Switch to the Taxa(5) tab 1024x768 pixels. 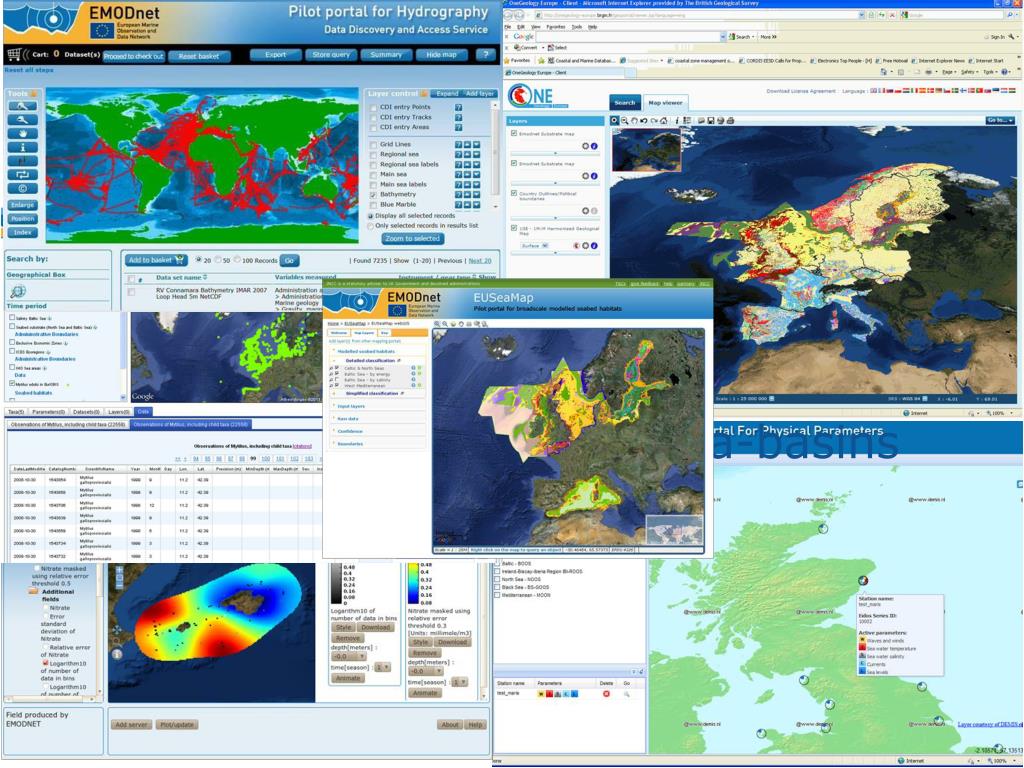coord(16,412)
